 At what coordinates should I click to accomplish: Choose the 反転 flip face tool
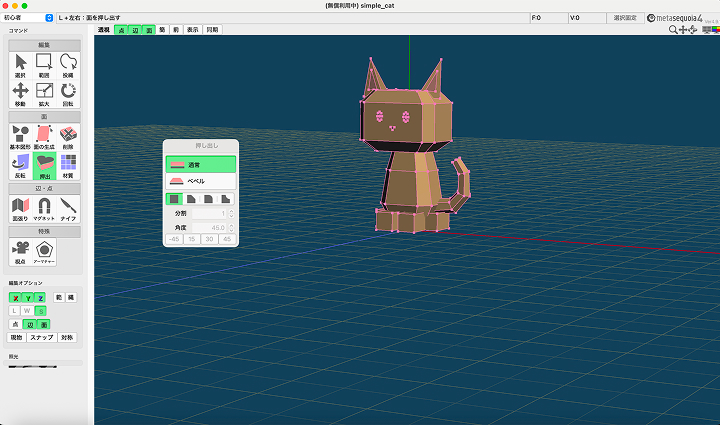point(20,166)
